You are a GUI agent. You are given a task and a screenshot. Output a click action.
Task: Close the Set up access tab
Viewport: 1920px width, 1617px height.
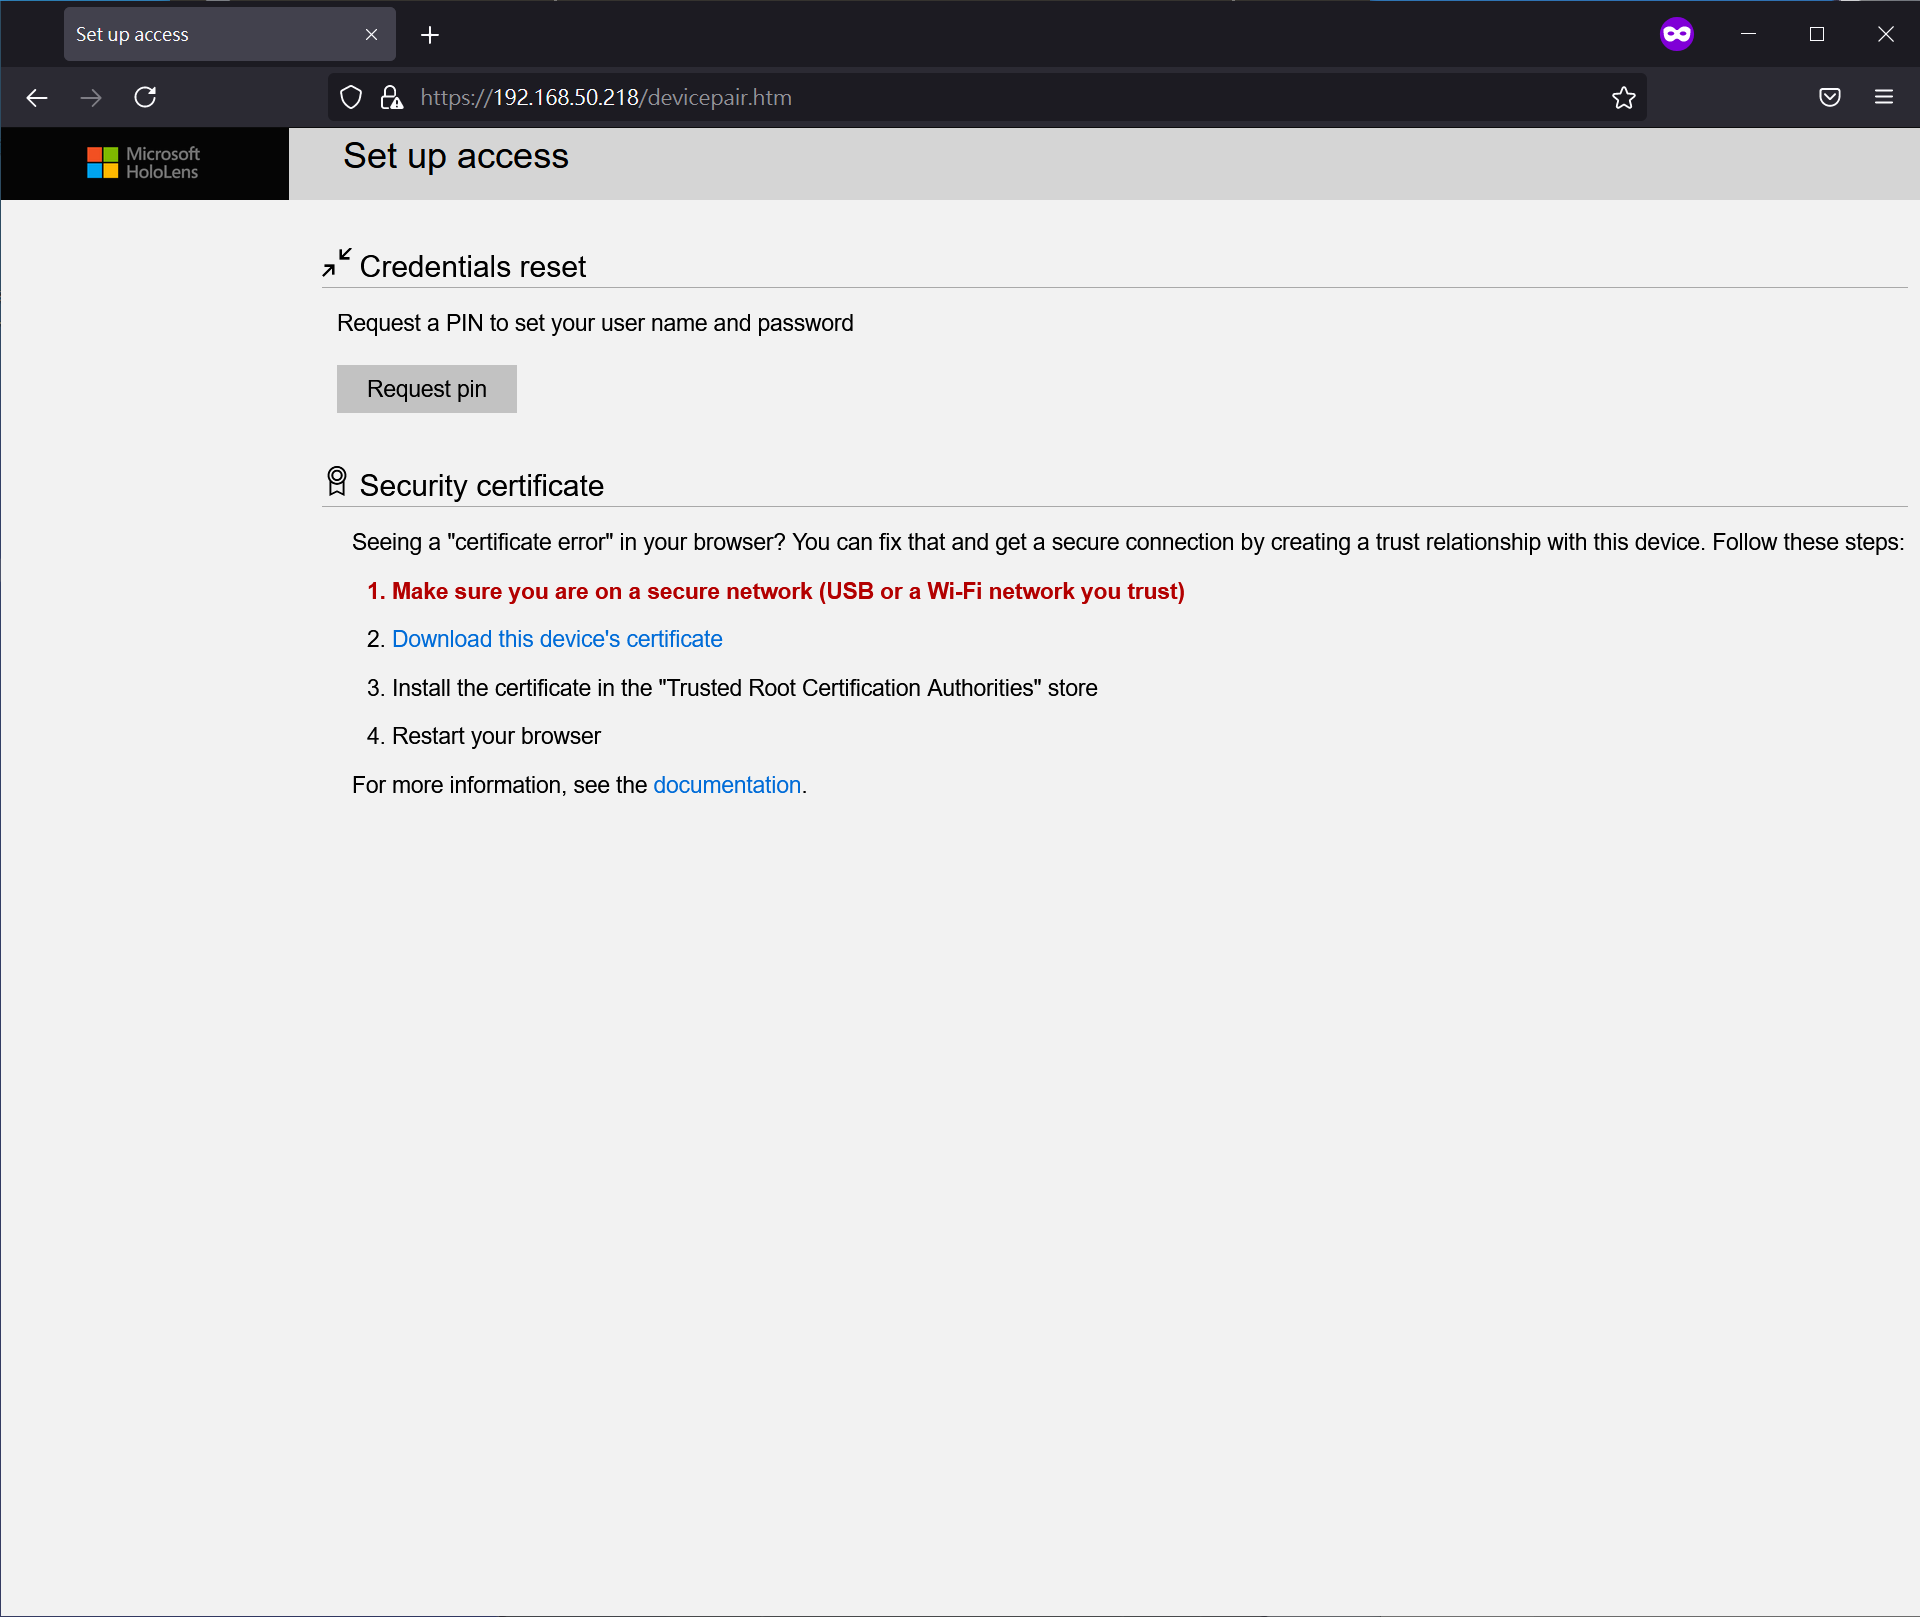371,34
